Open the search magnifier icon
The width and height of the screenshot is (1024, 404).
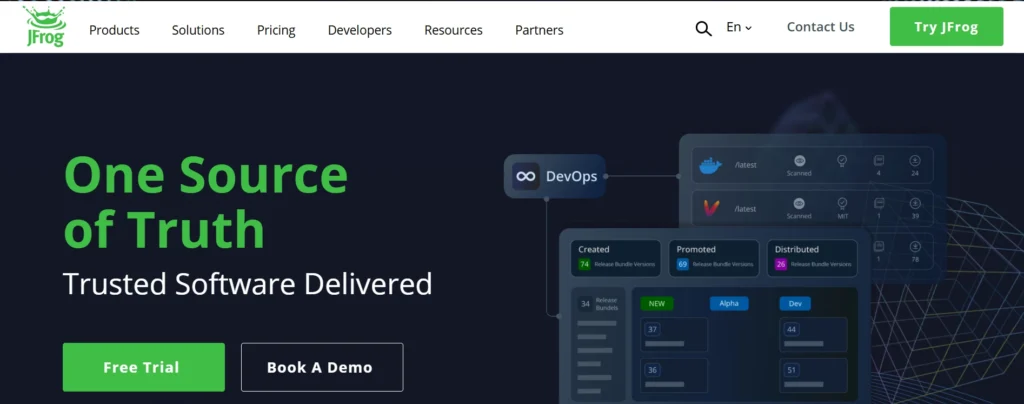tap(703, 29)
